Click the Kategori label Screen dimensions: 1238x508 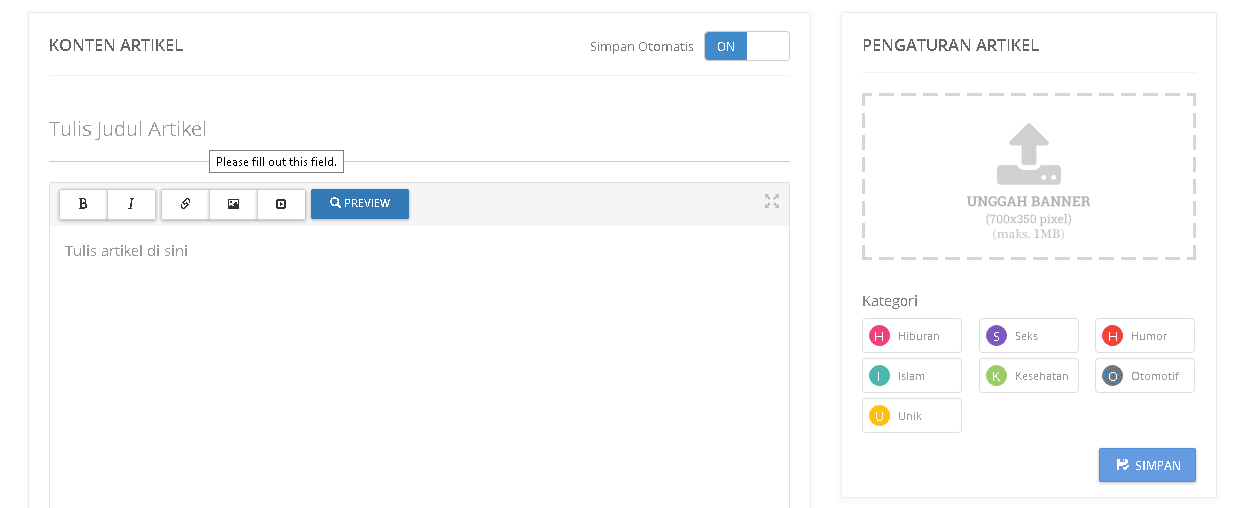pos(890,301)
